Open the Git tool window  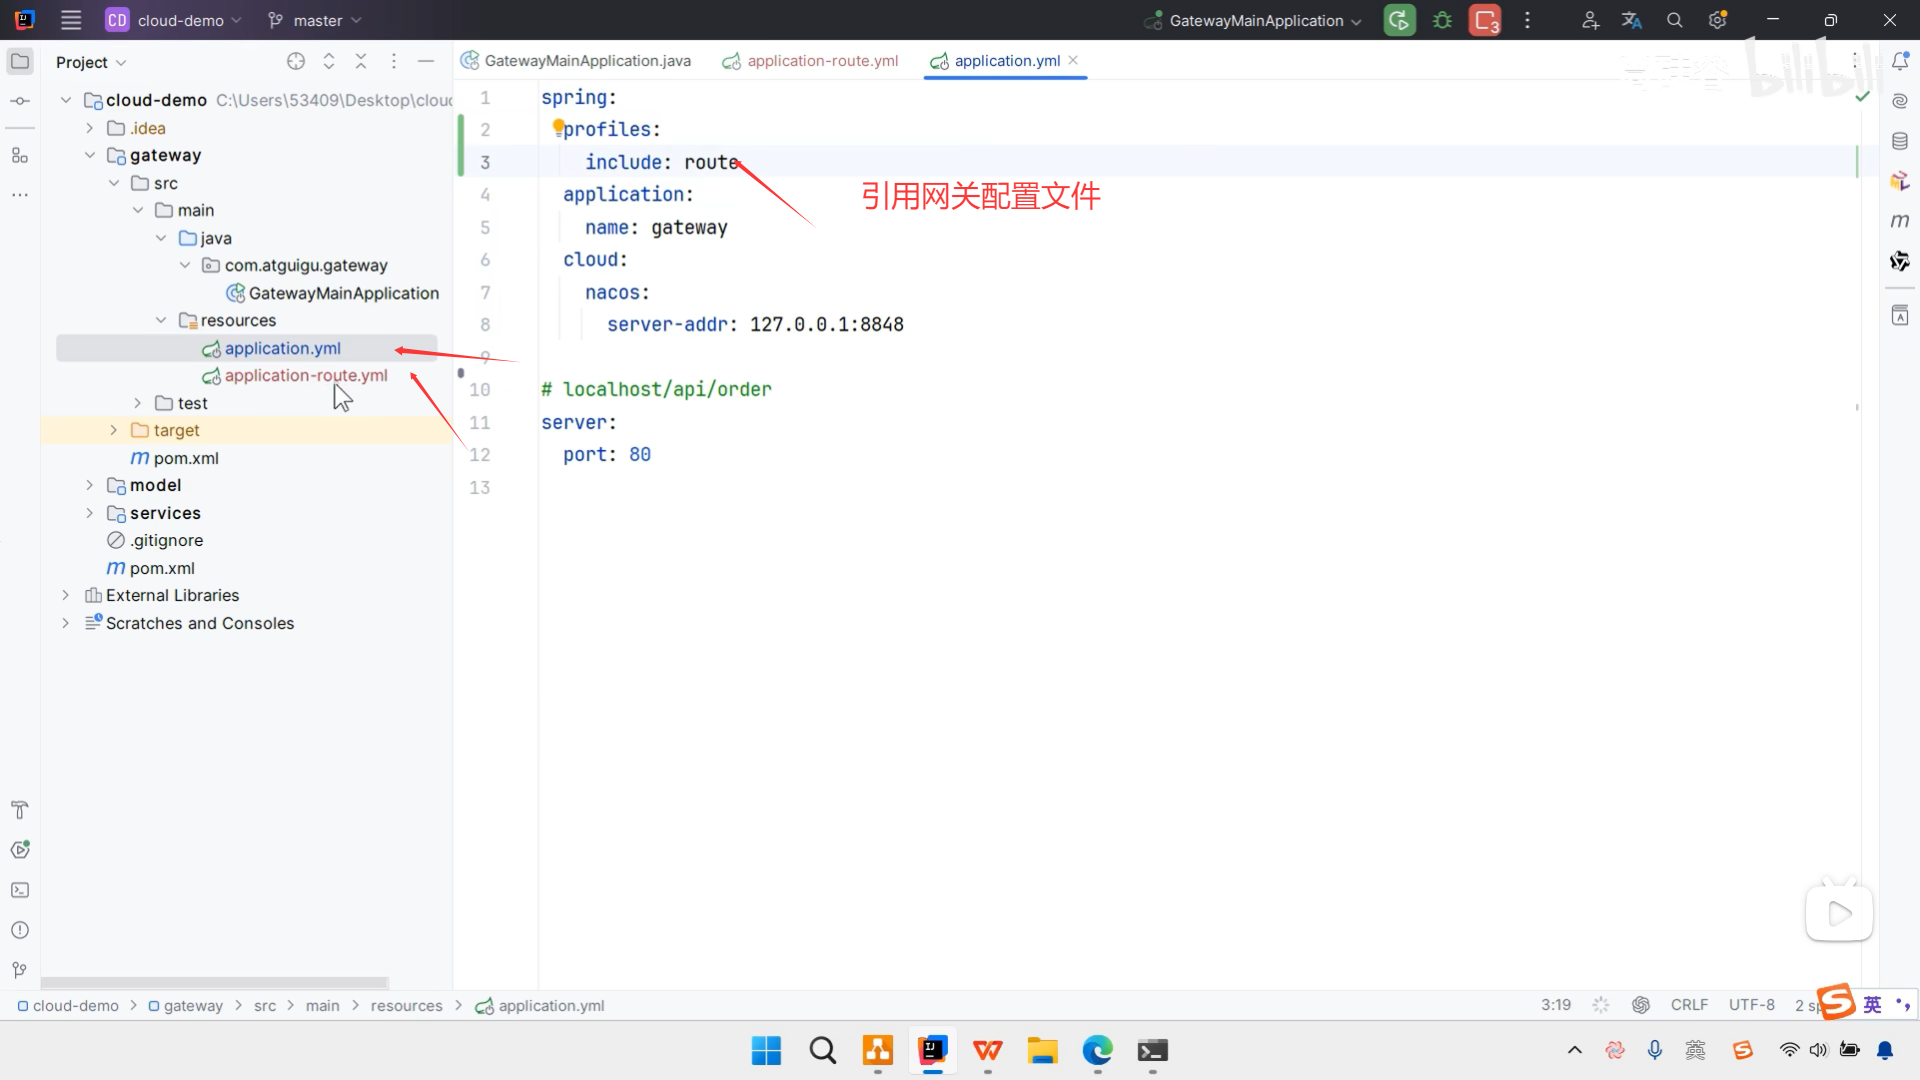click(20, 970)
